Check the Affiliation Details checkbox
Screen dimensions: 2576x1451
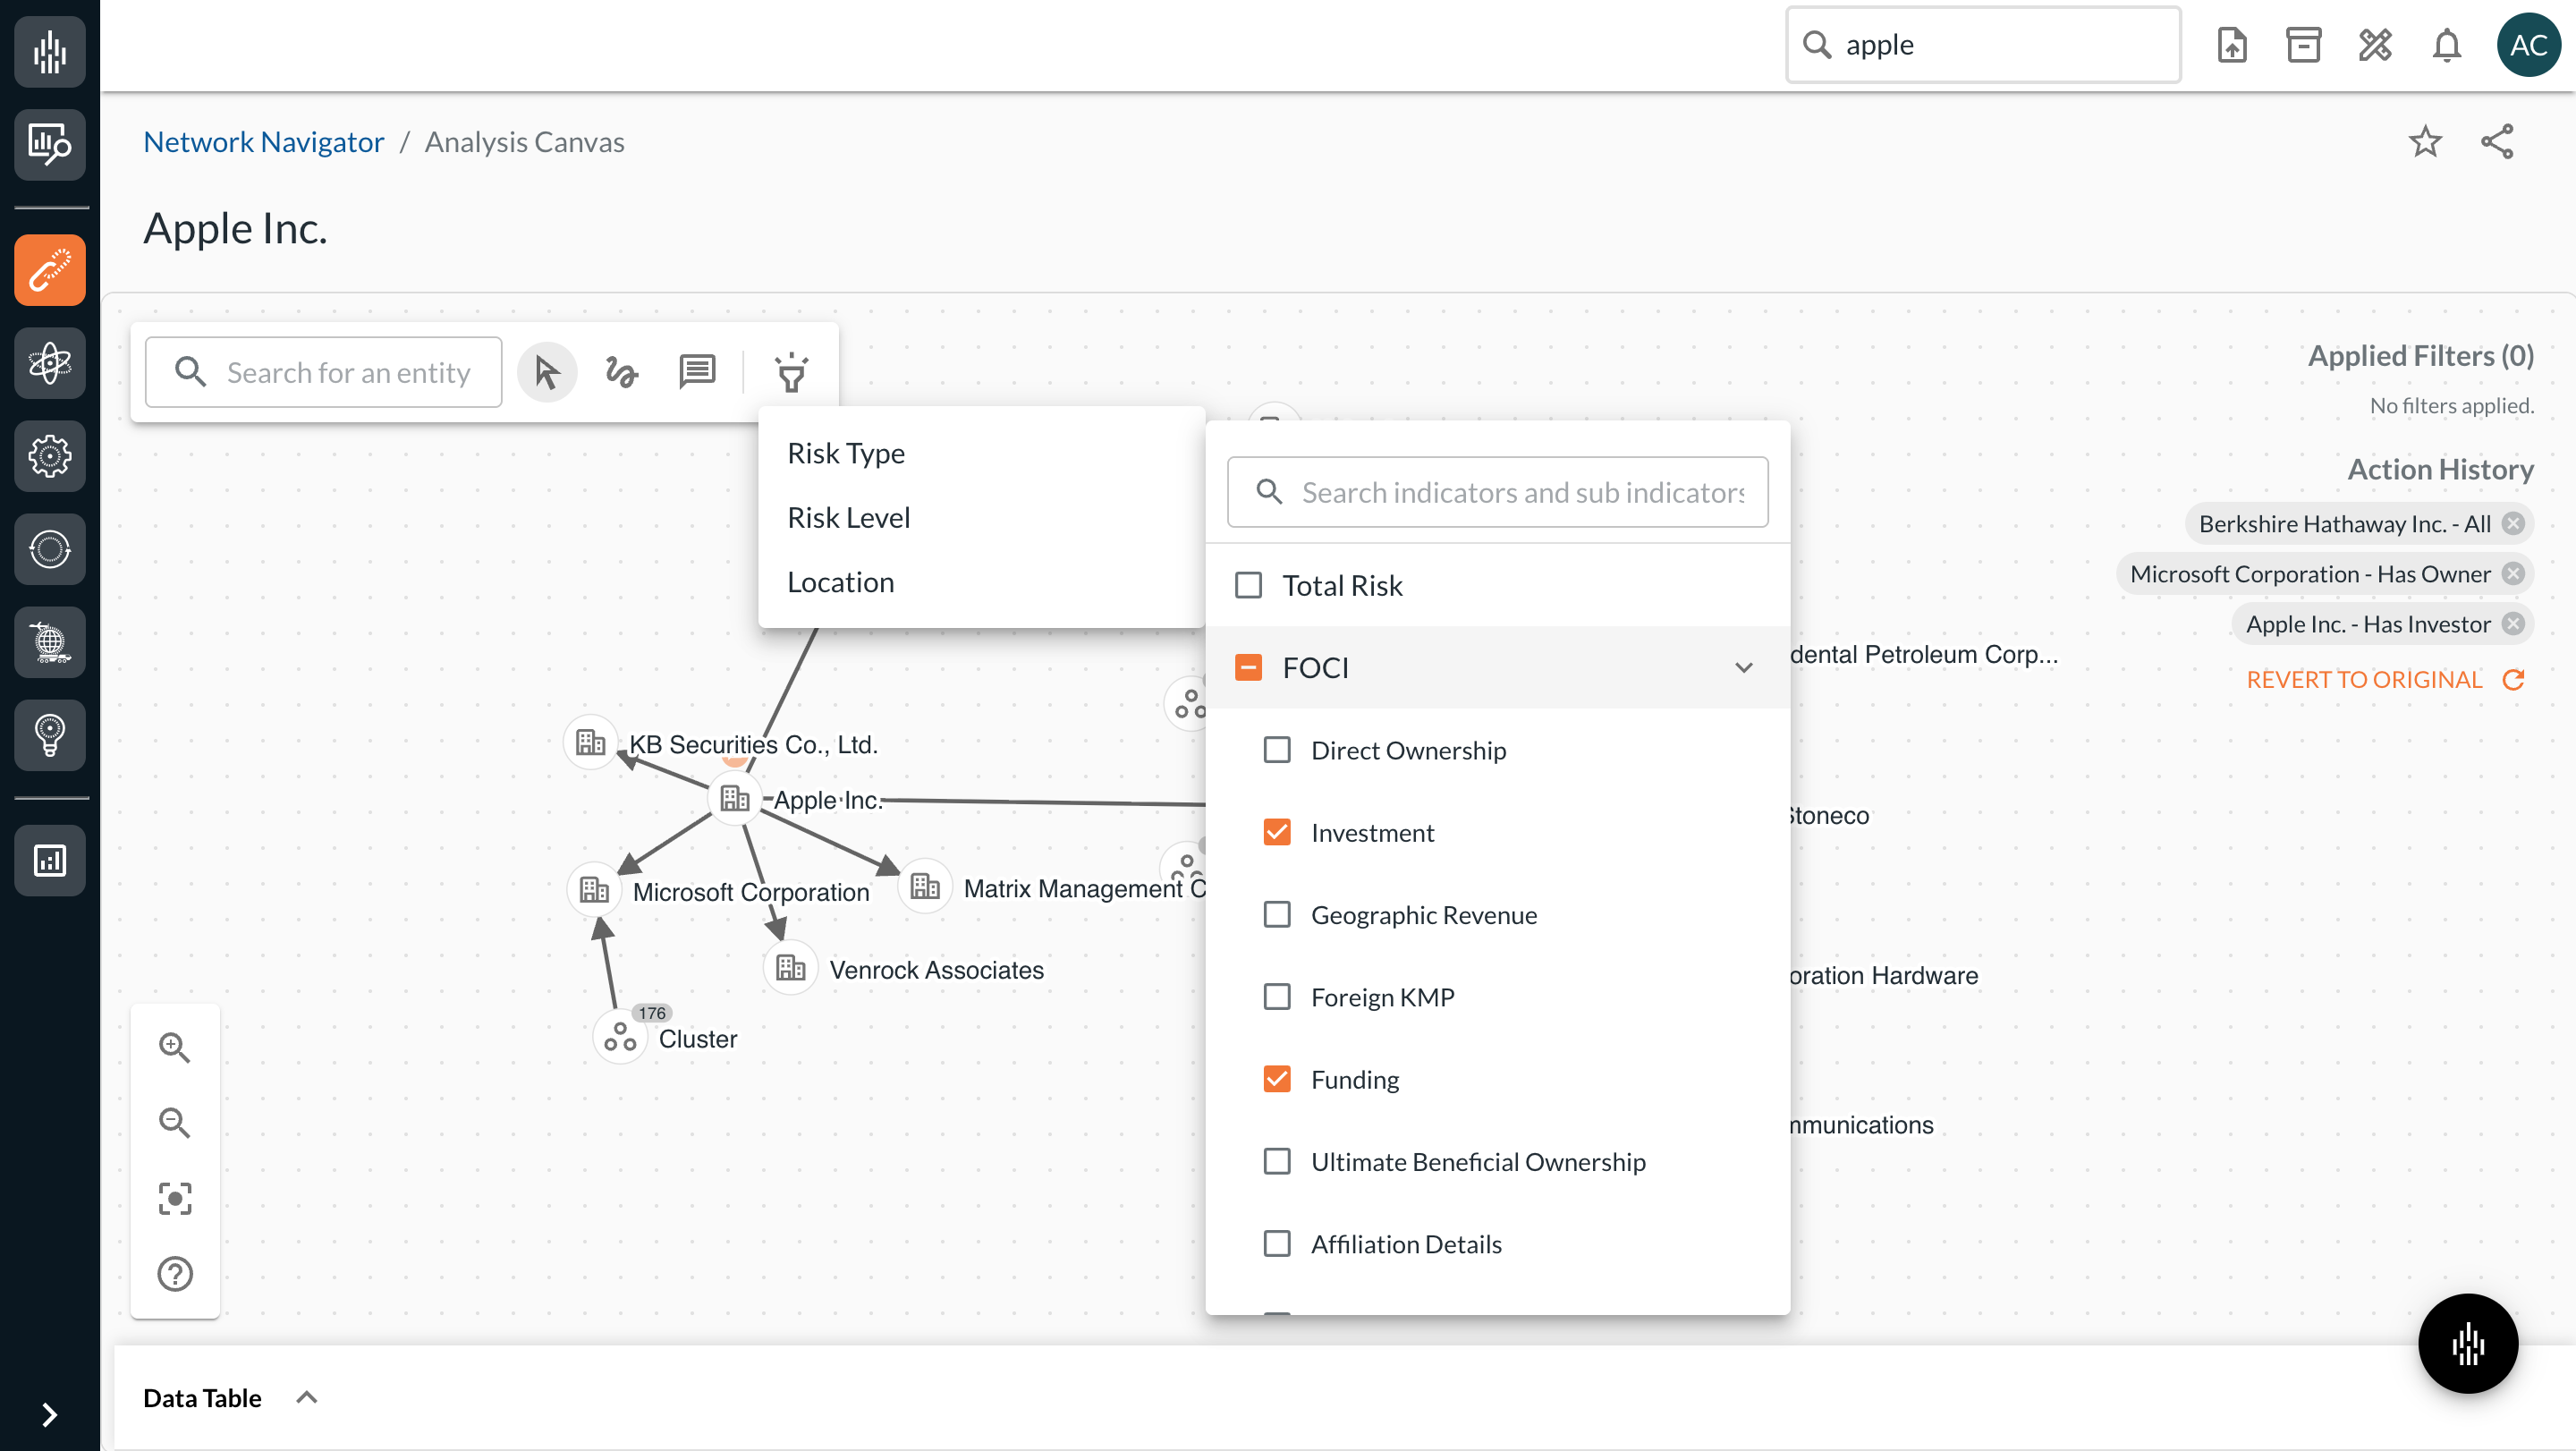pos(1277,1243)
